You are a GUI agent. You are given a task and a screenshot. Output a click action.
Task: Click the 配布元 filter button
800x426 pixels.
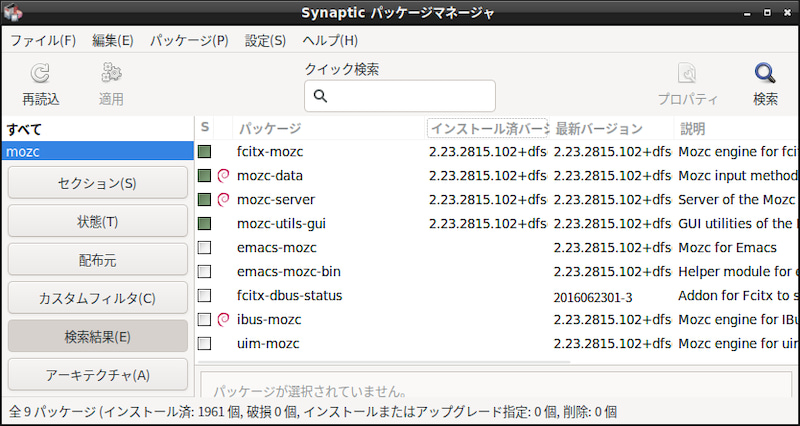click(97, 260)
